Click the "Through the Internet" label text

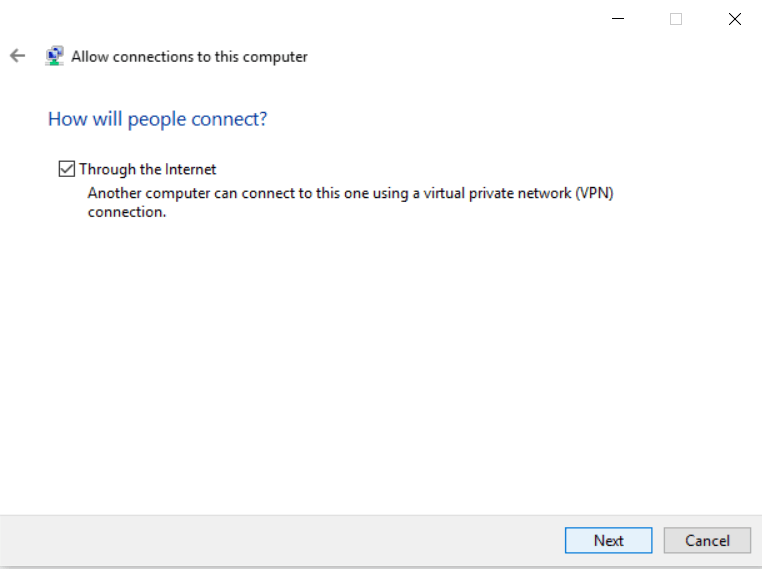[147, 169]
